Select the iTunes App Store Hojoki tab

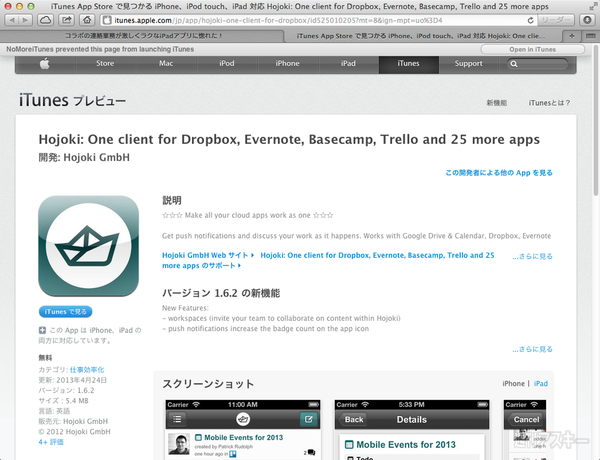pyautogui.click(x=423, y=36)
